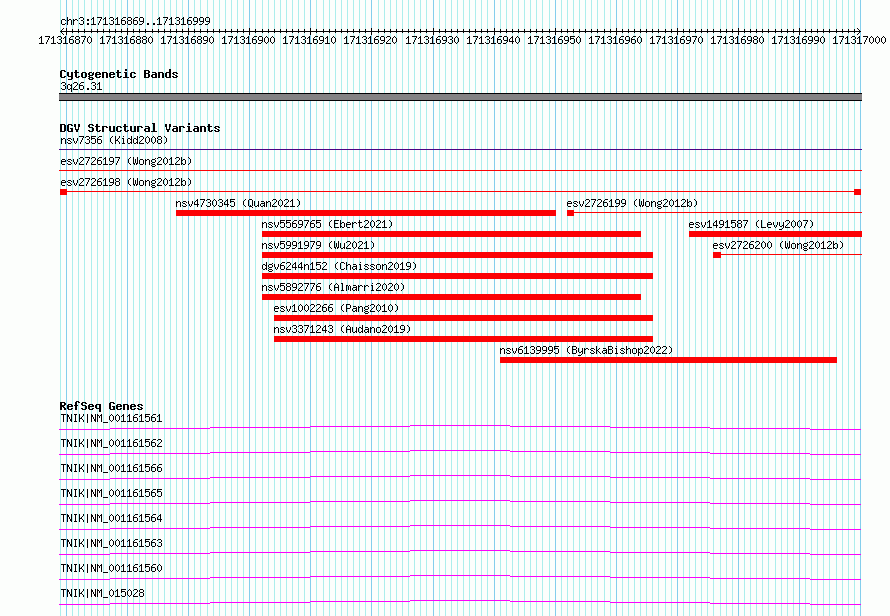Open variant esv2726198 (Wong2012b) label
Image resolution: width=890 pixels, height=616 pixels.
click(x=126, y=182)
